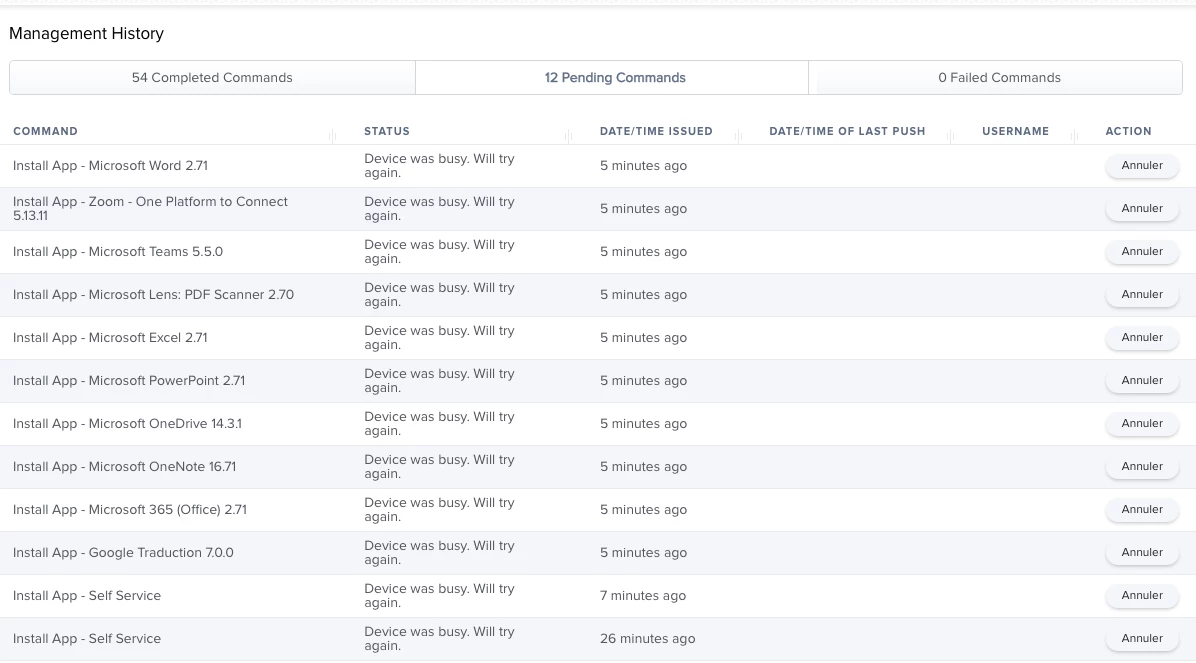Cancel the Microsoft Teams 5.5.0 install
This screenshot has width=1196, height=663.
tap(1142, 251)
